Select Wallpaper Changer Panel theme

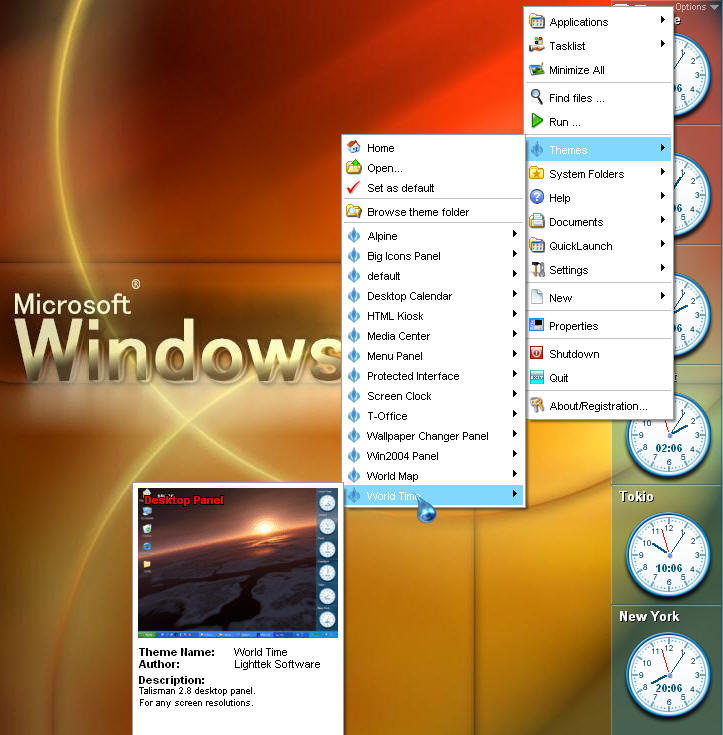point(434,436)
